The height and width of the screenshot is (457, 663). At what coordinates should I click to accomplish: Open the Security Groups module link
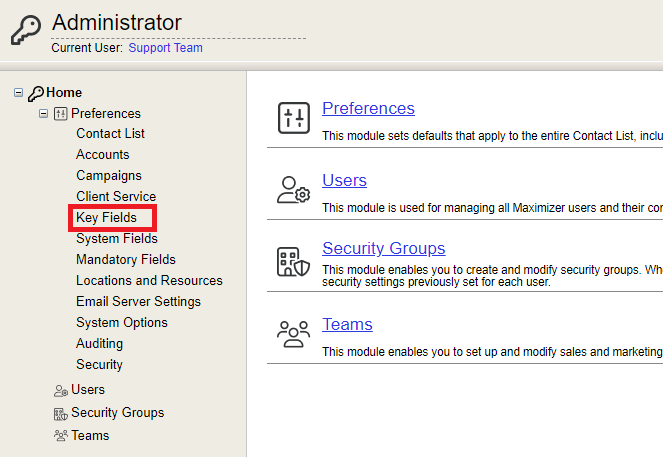384,248
